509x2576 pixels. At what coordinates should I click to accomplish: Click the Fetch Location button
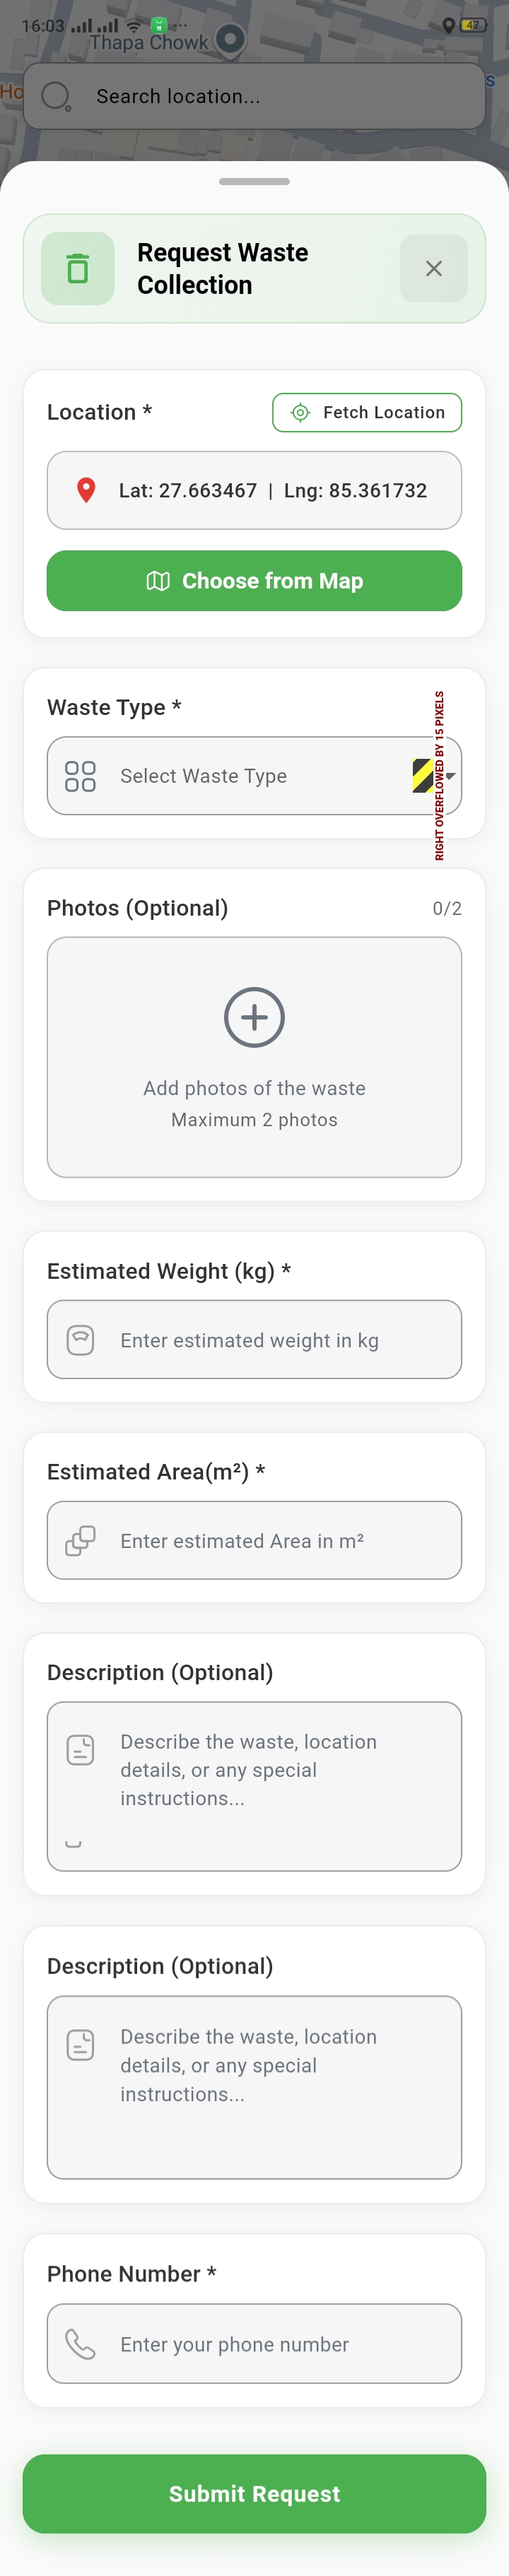(x=367, y=412)
